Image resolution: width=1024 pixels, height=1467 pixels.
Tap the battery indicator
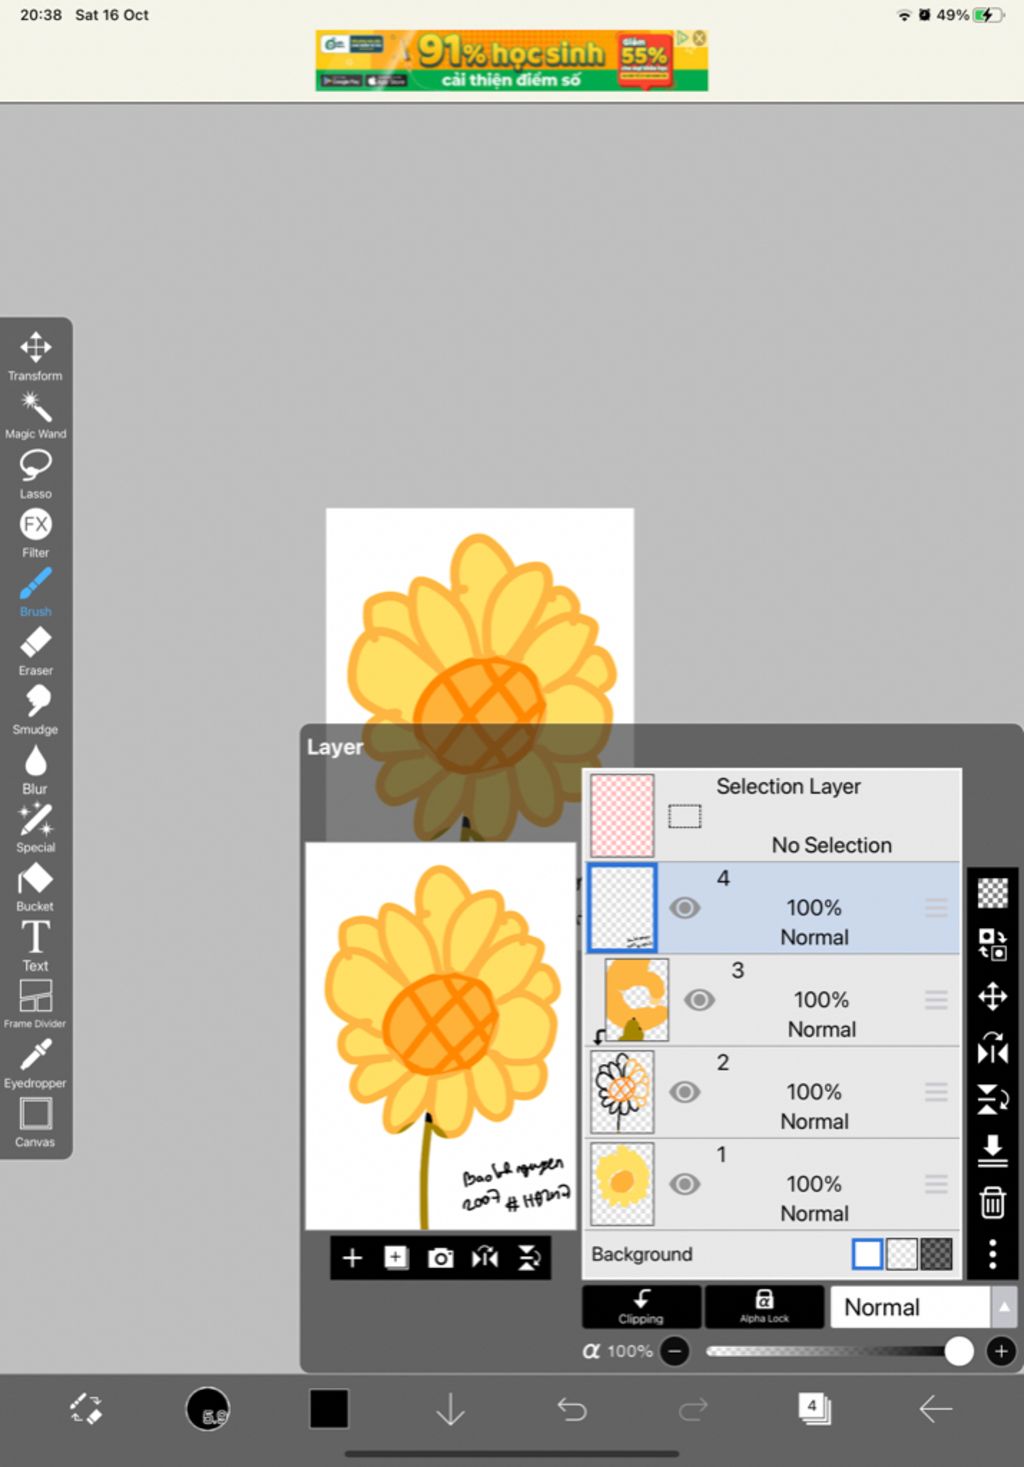click(988, 15)
